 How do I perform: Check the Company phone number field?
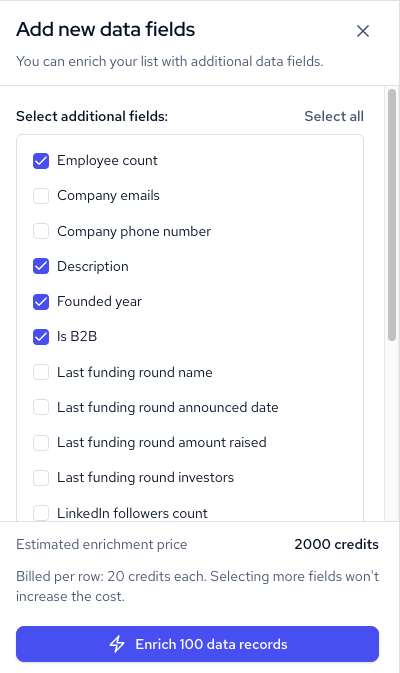[x=41, y=231]
